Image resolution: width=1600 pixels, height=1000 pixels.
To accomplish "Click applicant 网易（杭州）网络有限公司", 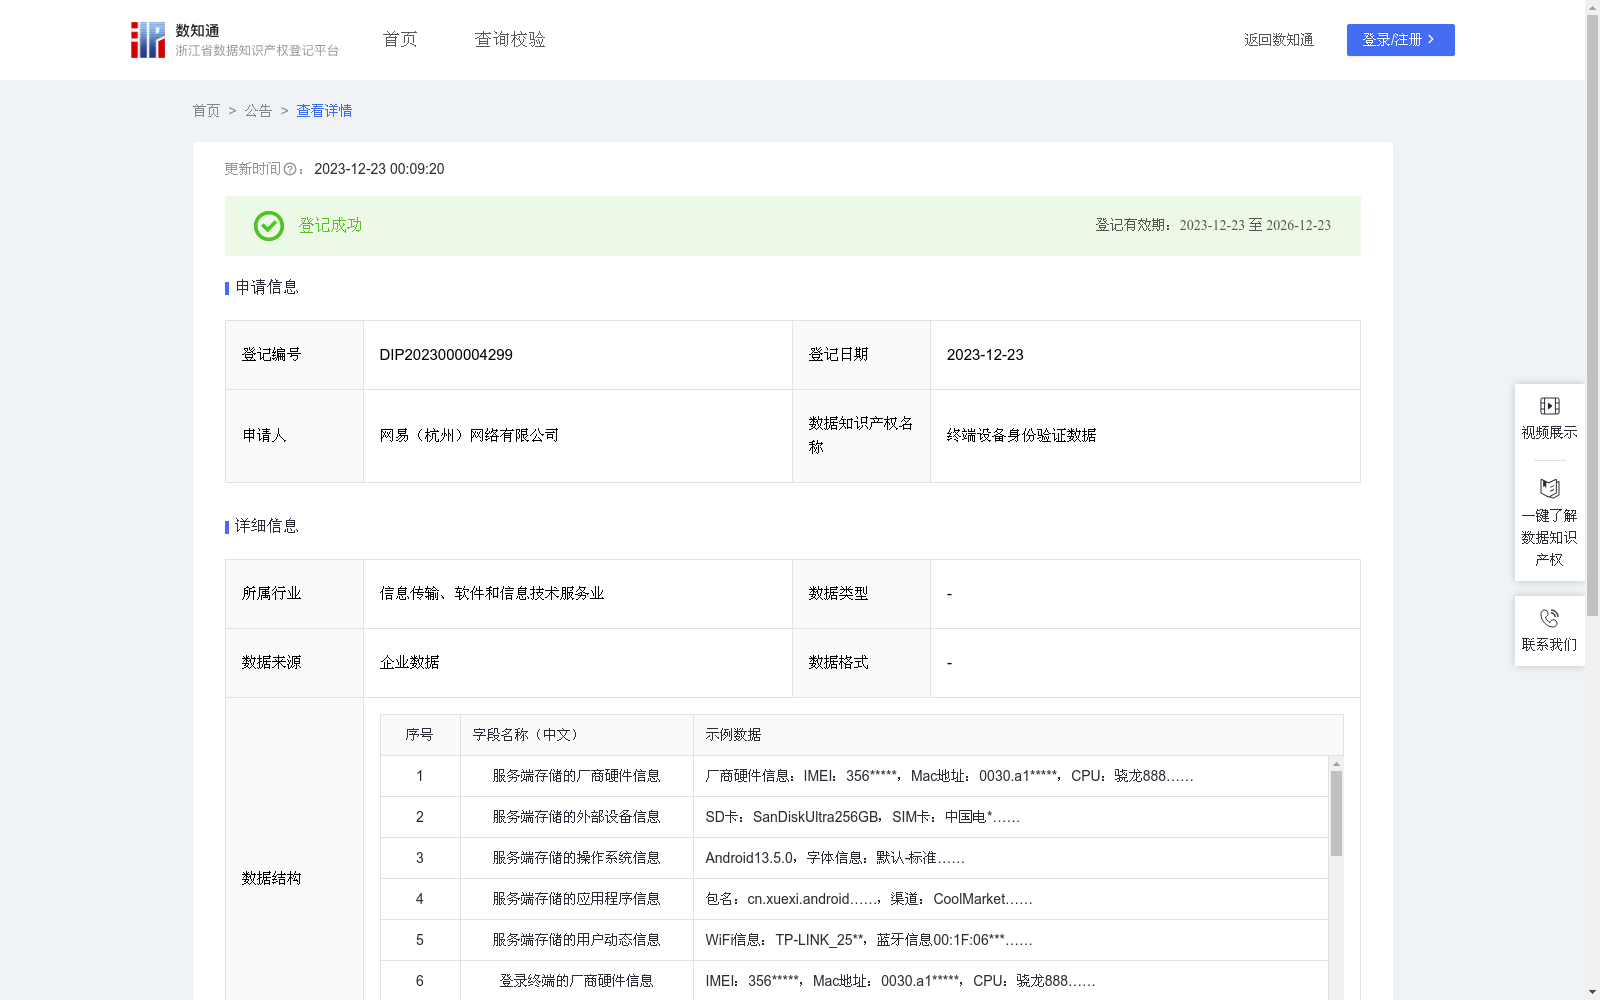I will click(x=469, y=436).
